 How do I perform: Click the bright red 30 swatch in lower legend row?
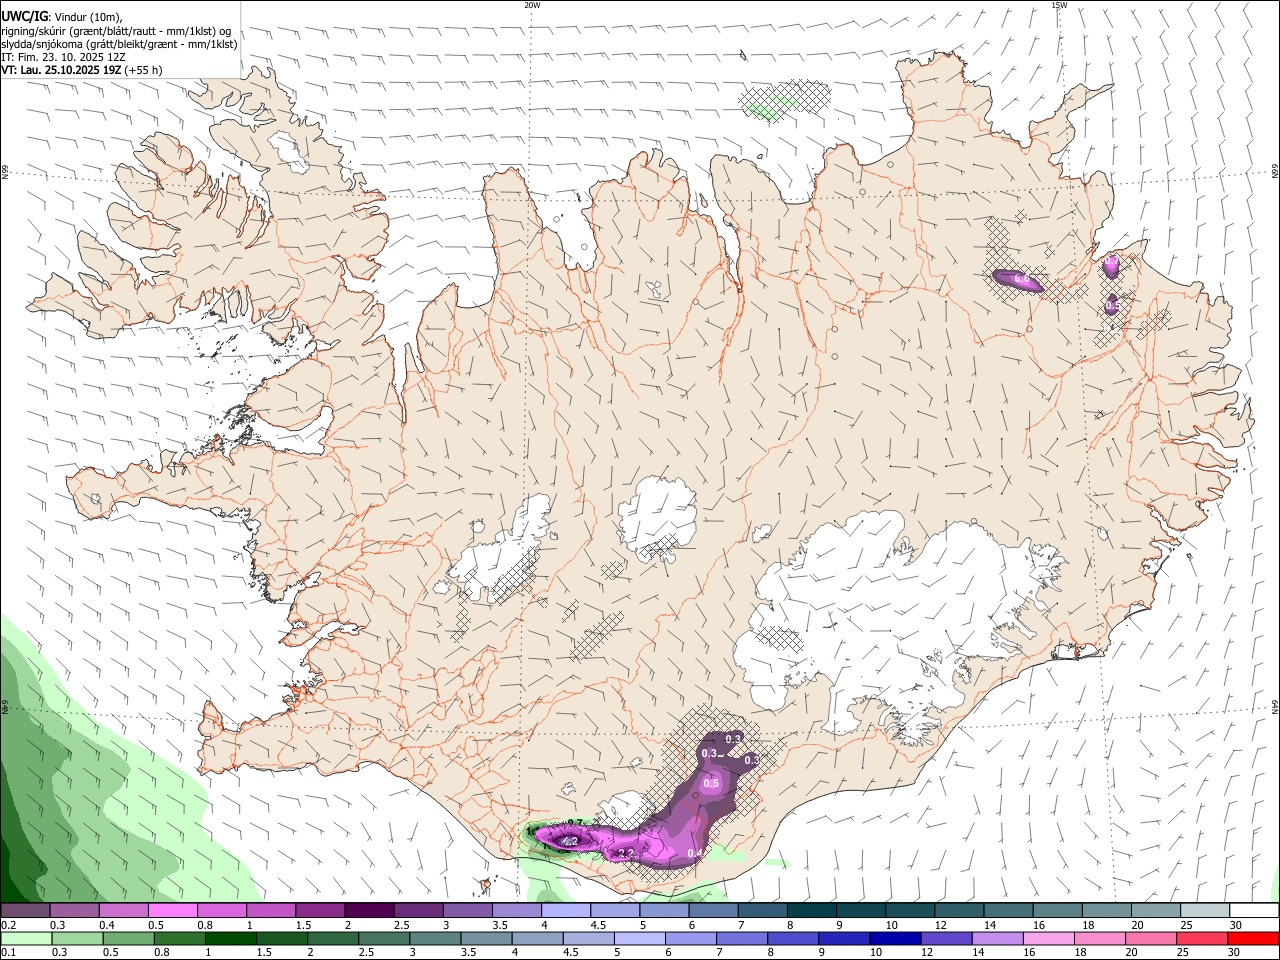[1253, 938]
